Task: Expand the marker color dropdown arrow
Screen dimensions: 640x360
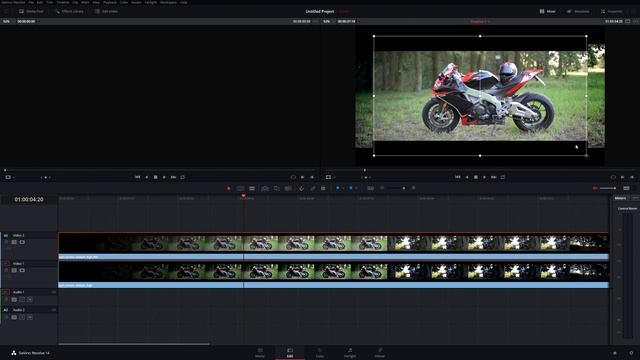Action: point(356,188)
